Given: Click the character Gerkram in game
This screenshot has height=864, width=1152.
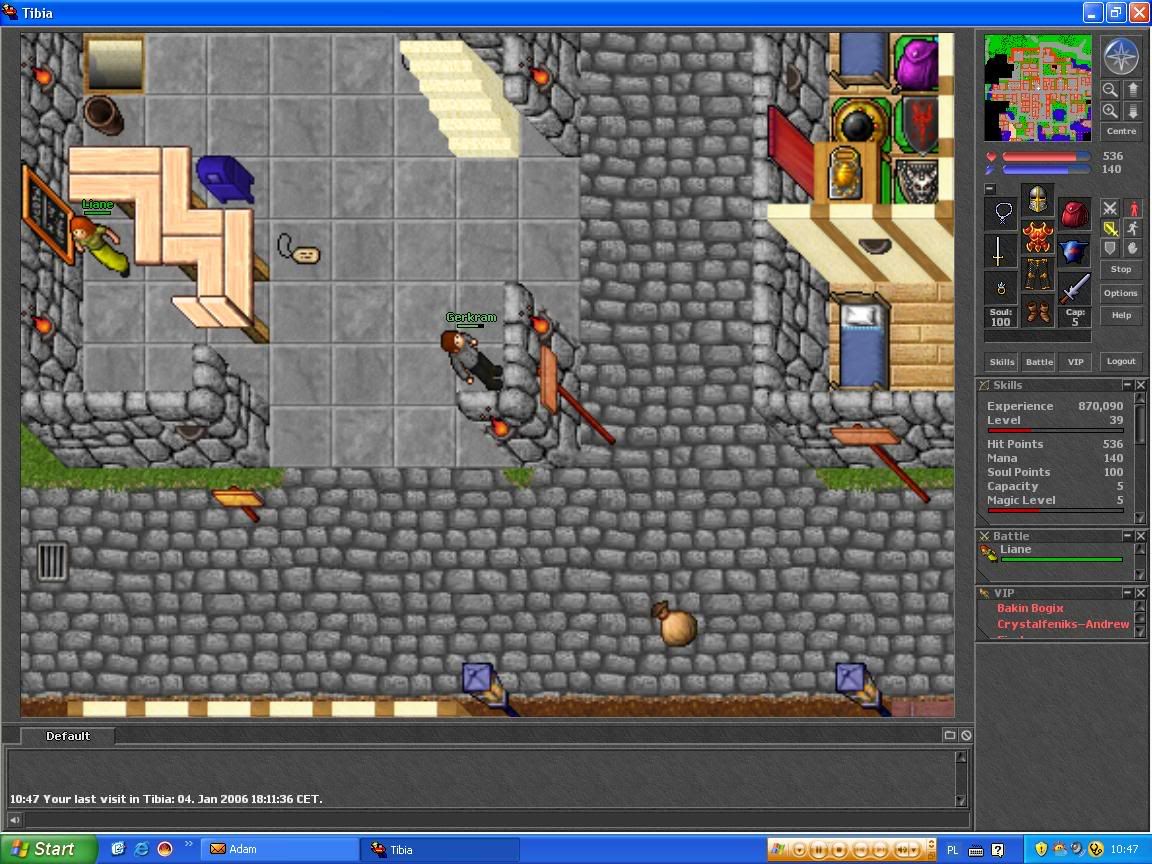Looking at the screenshot, I should pos(470,359).
